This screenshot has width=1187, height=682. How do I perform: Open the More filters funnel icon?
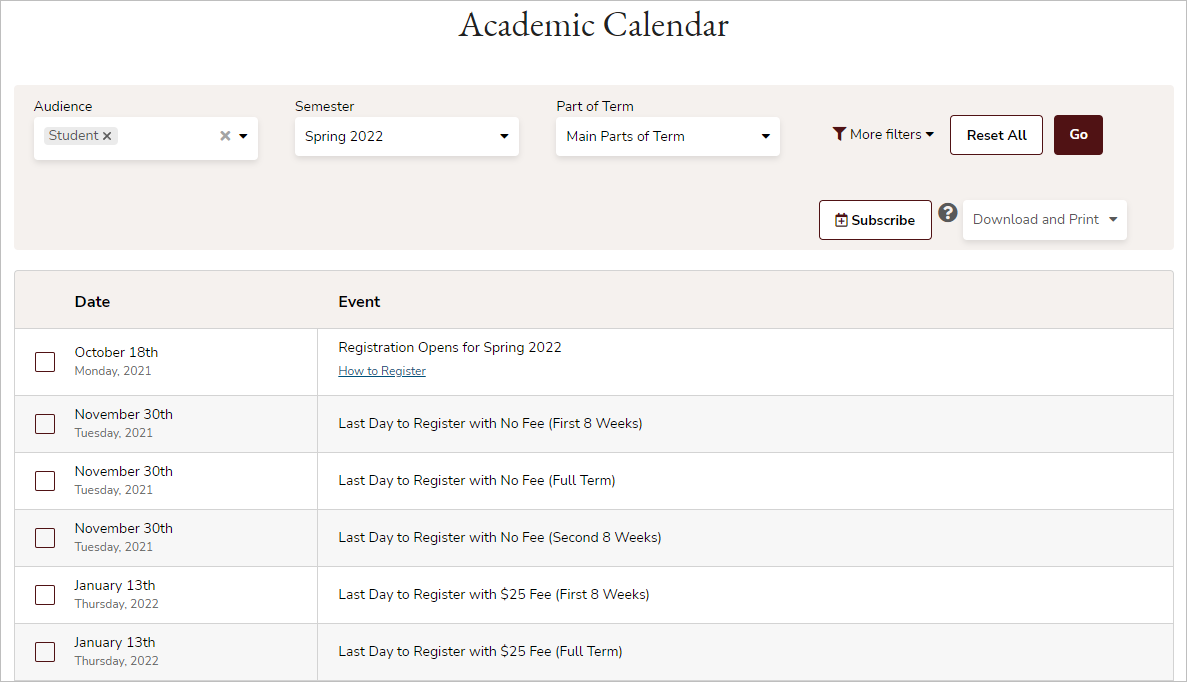[x=839, y=134]
